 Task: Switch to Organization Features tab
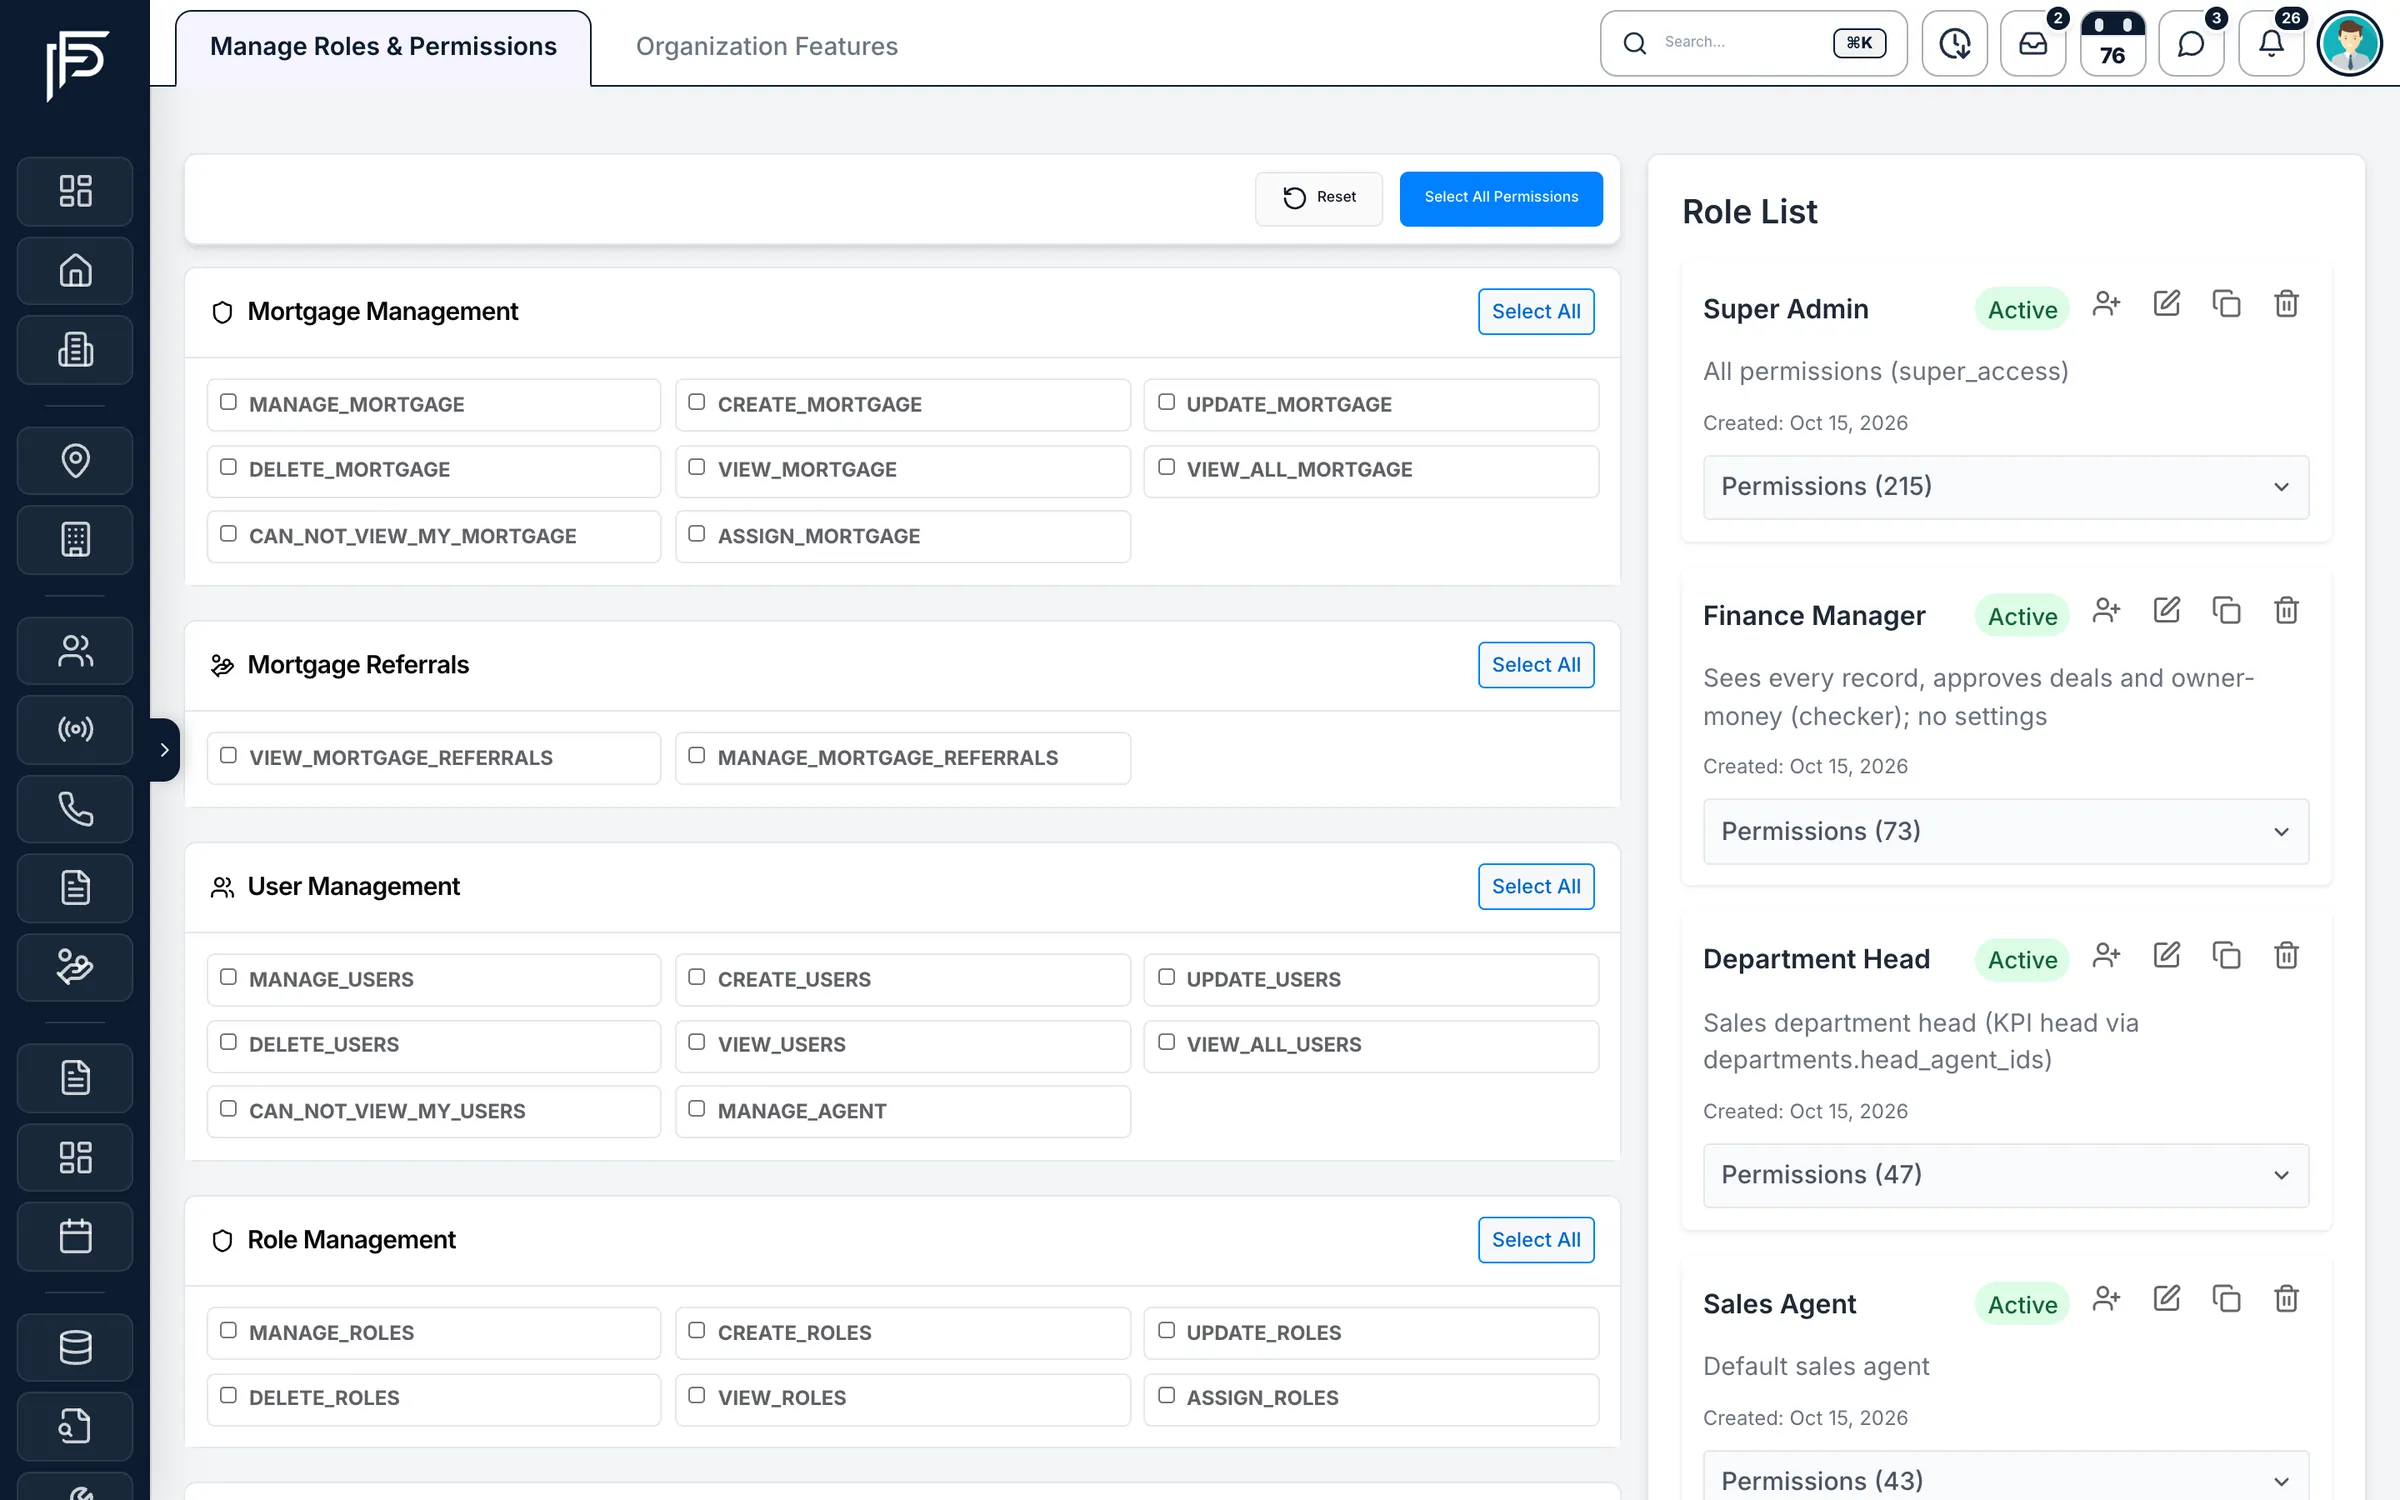pyautogui.click(x=767, y=46)
